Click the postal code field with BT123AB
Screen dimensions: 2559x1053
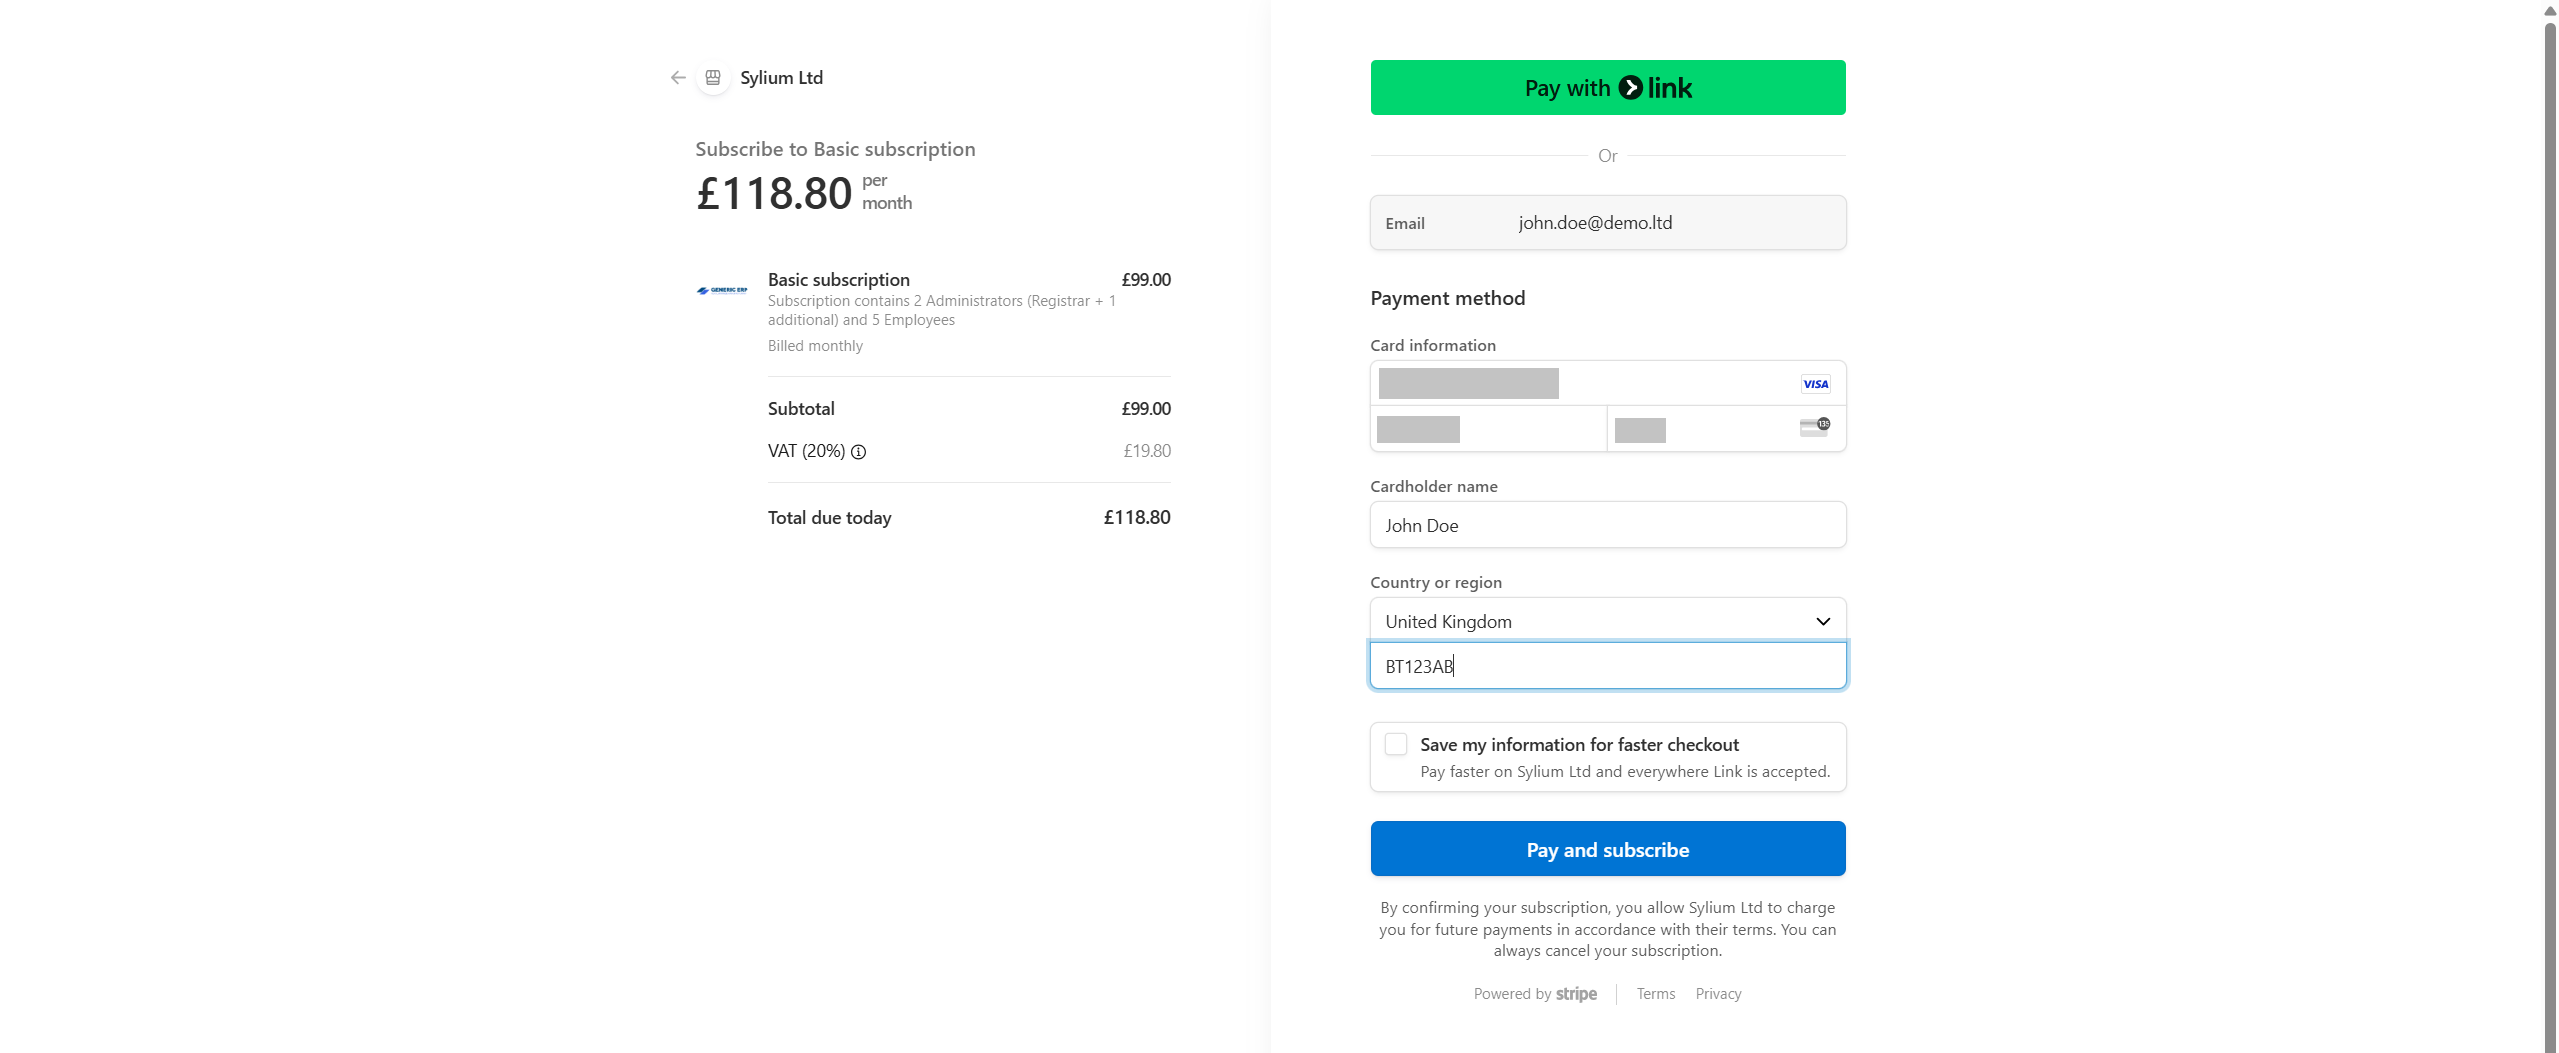(1607, 667)
